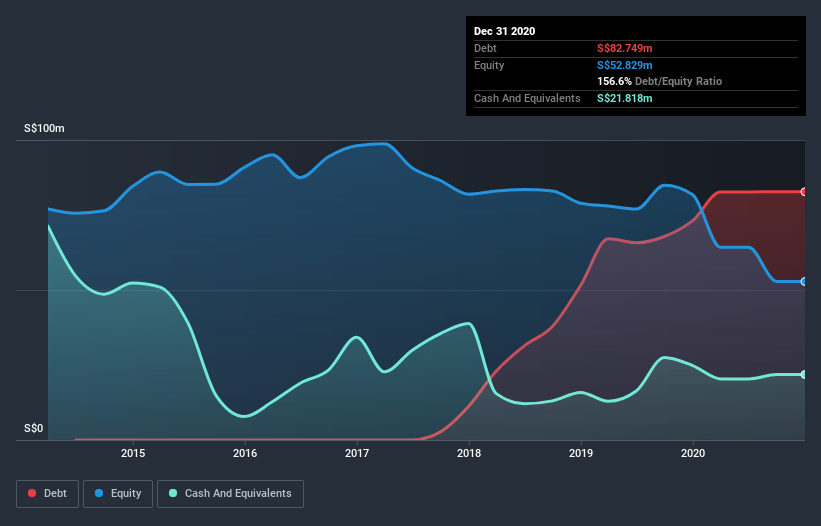The width and height of the screenshot is (821, 526).
Task: Select the 2019 x-axis label
Action: pyautogui.click(x=581, y=453)
